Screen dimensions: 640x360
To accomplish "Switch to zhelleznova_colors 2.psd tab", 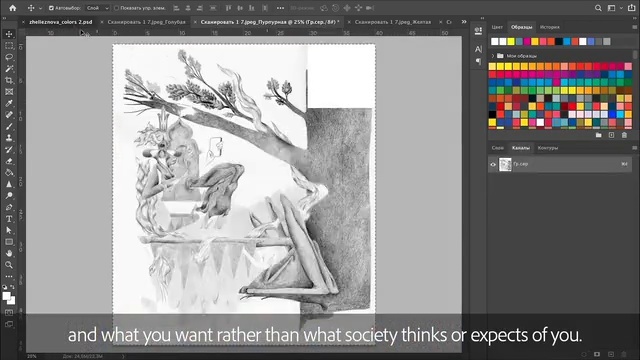I will click(60, 22).
